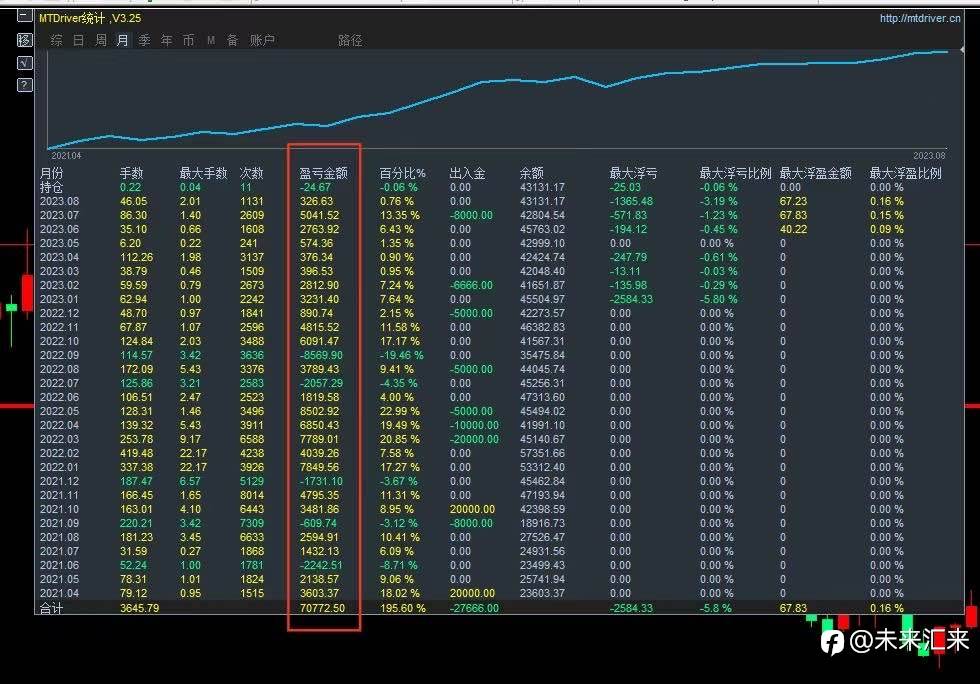
Task: Open the 币 currency tab
Action: [x=188, y=40]
